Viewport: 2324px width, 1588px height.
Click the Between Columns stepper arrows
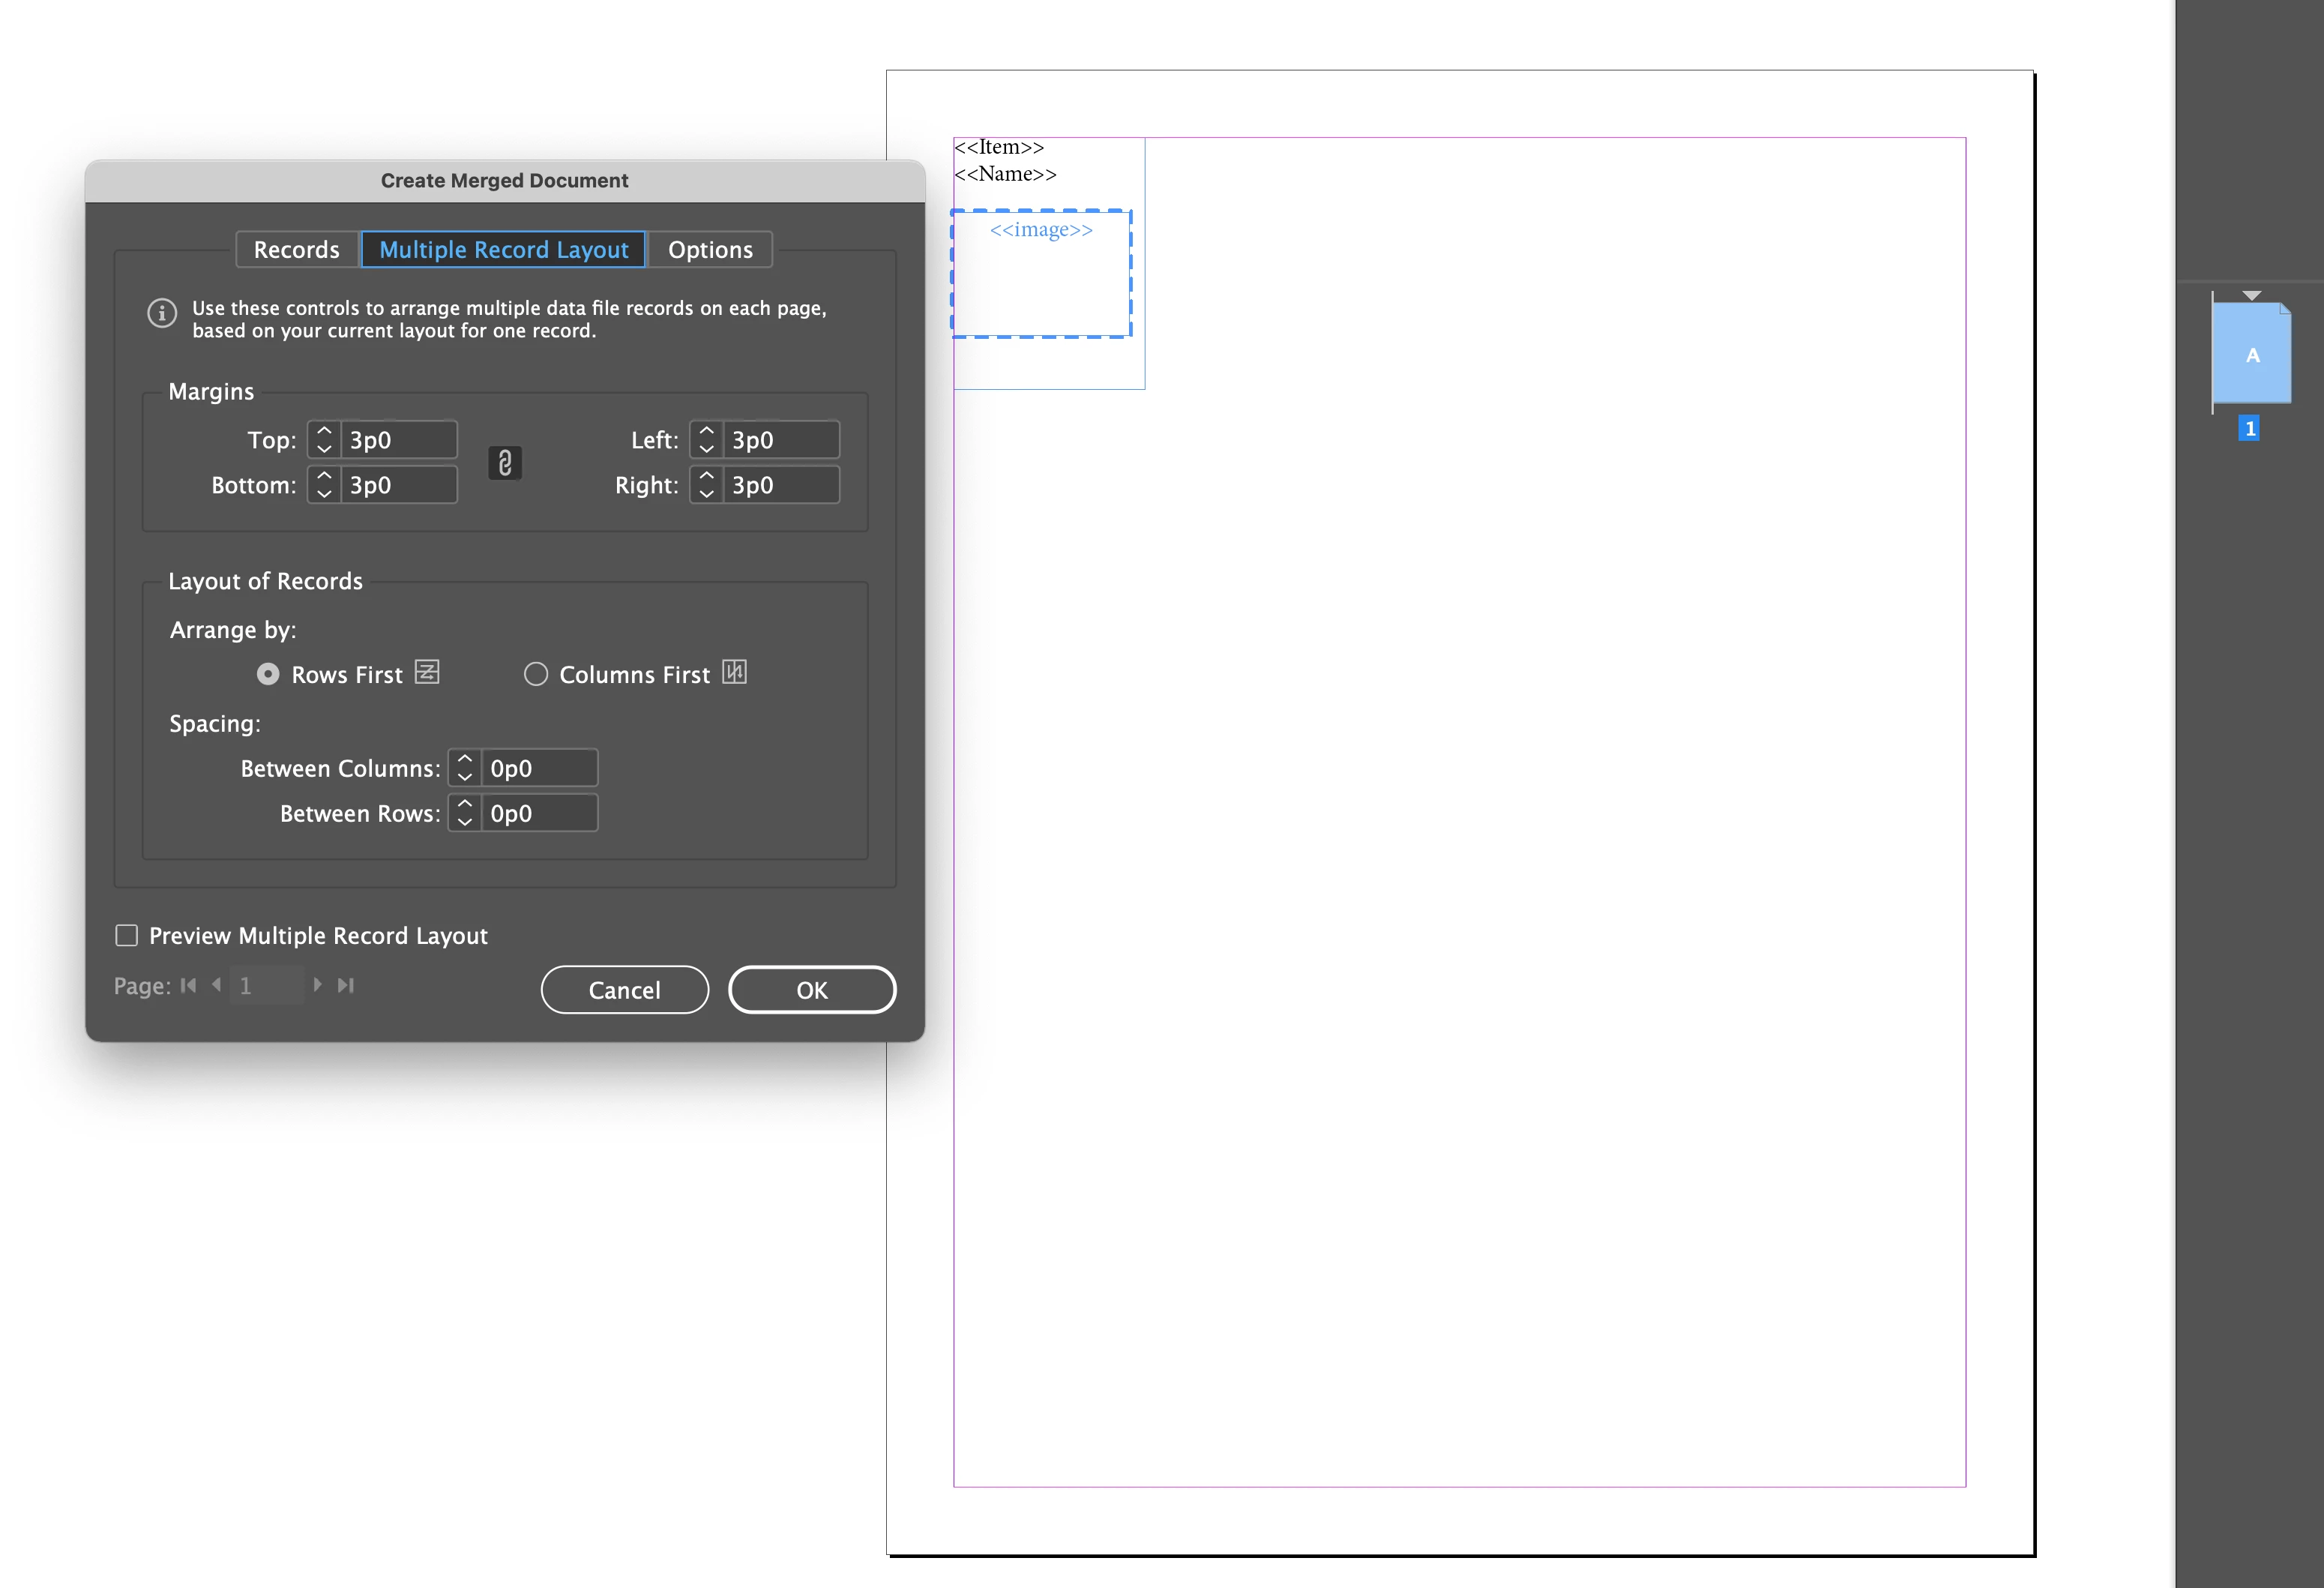pyautogui.click(x=465, y=768)
